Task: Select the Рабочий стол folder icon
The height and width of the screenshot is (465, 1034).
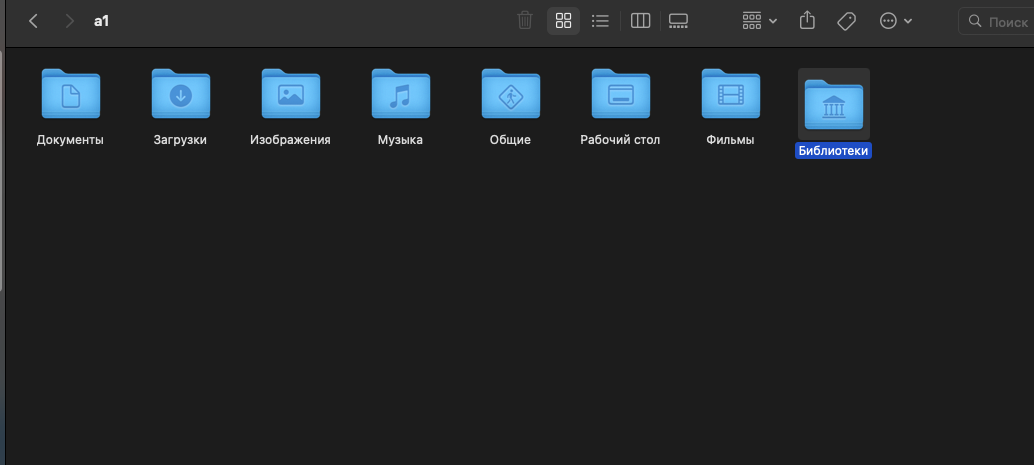Action: 621,93
